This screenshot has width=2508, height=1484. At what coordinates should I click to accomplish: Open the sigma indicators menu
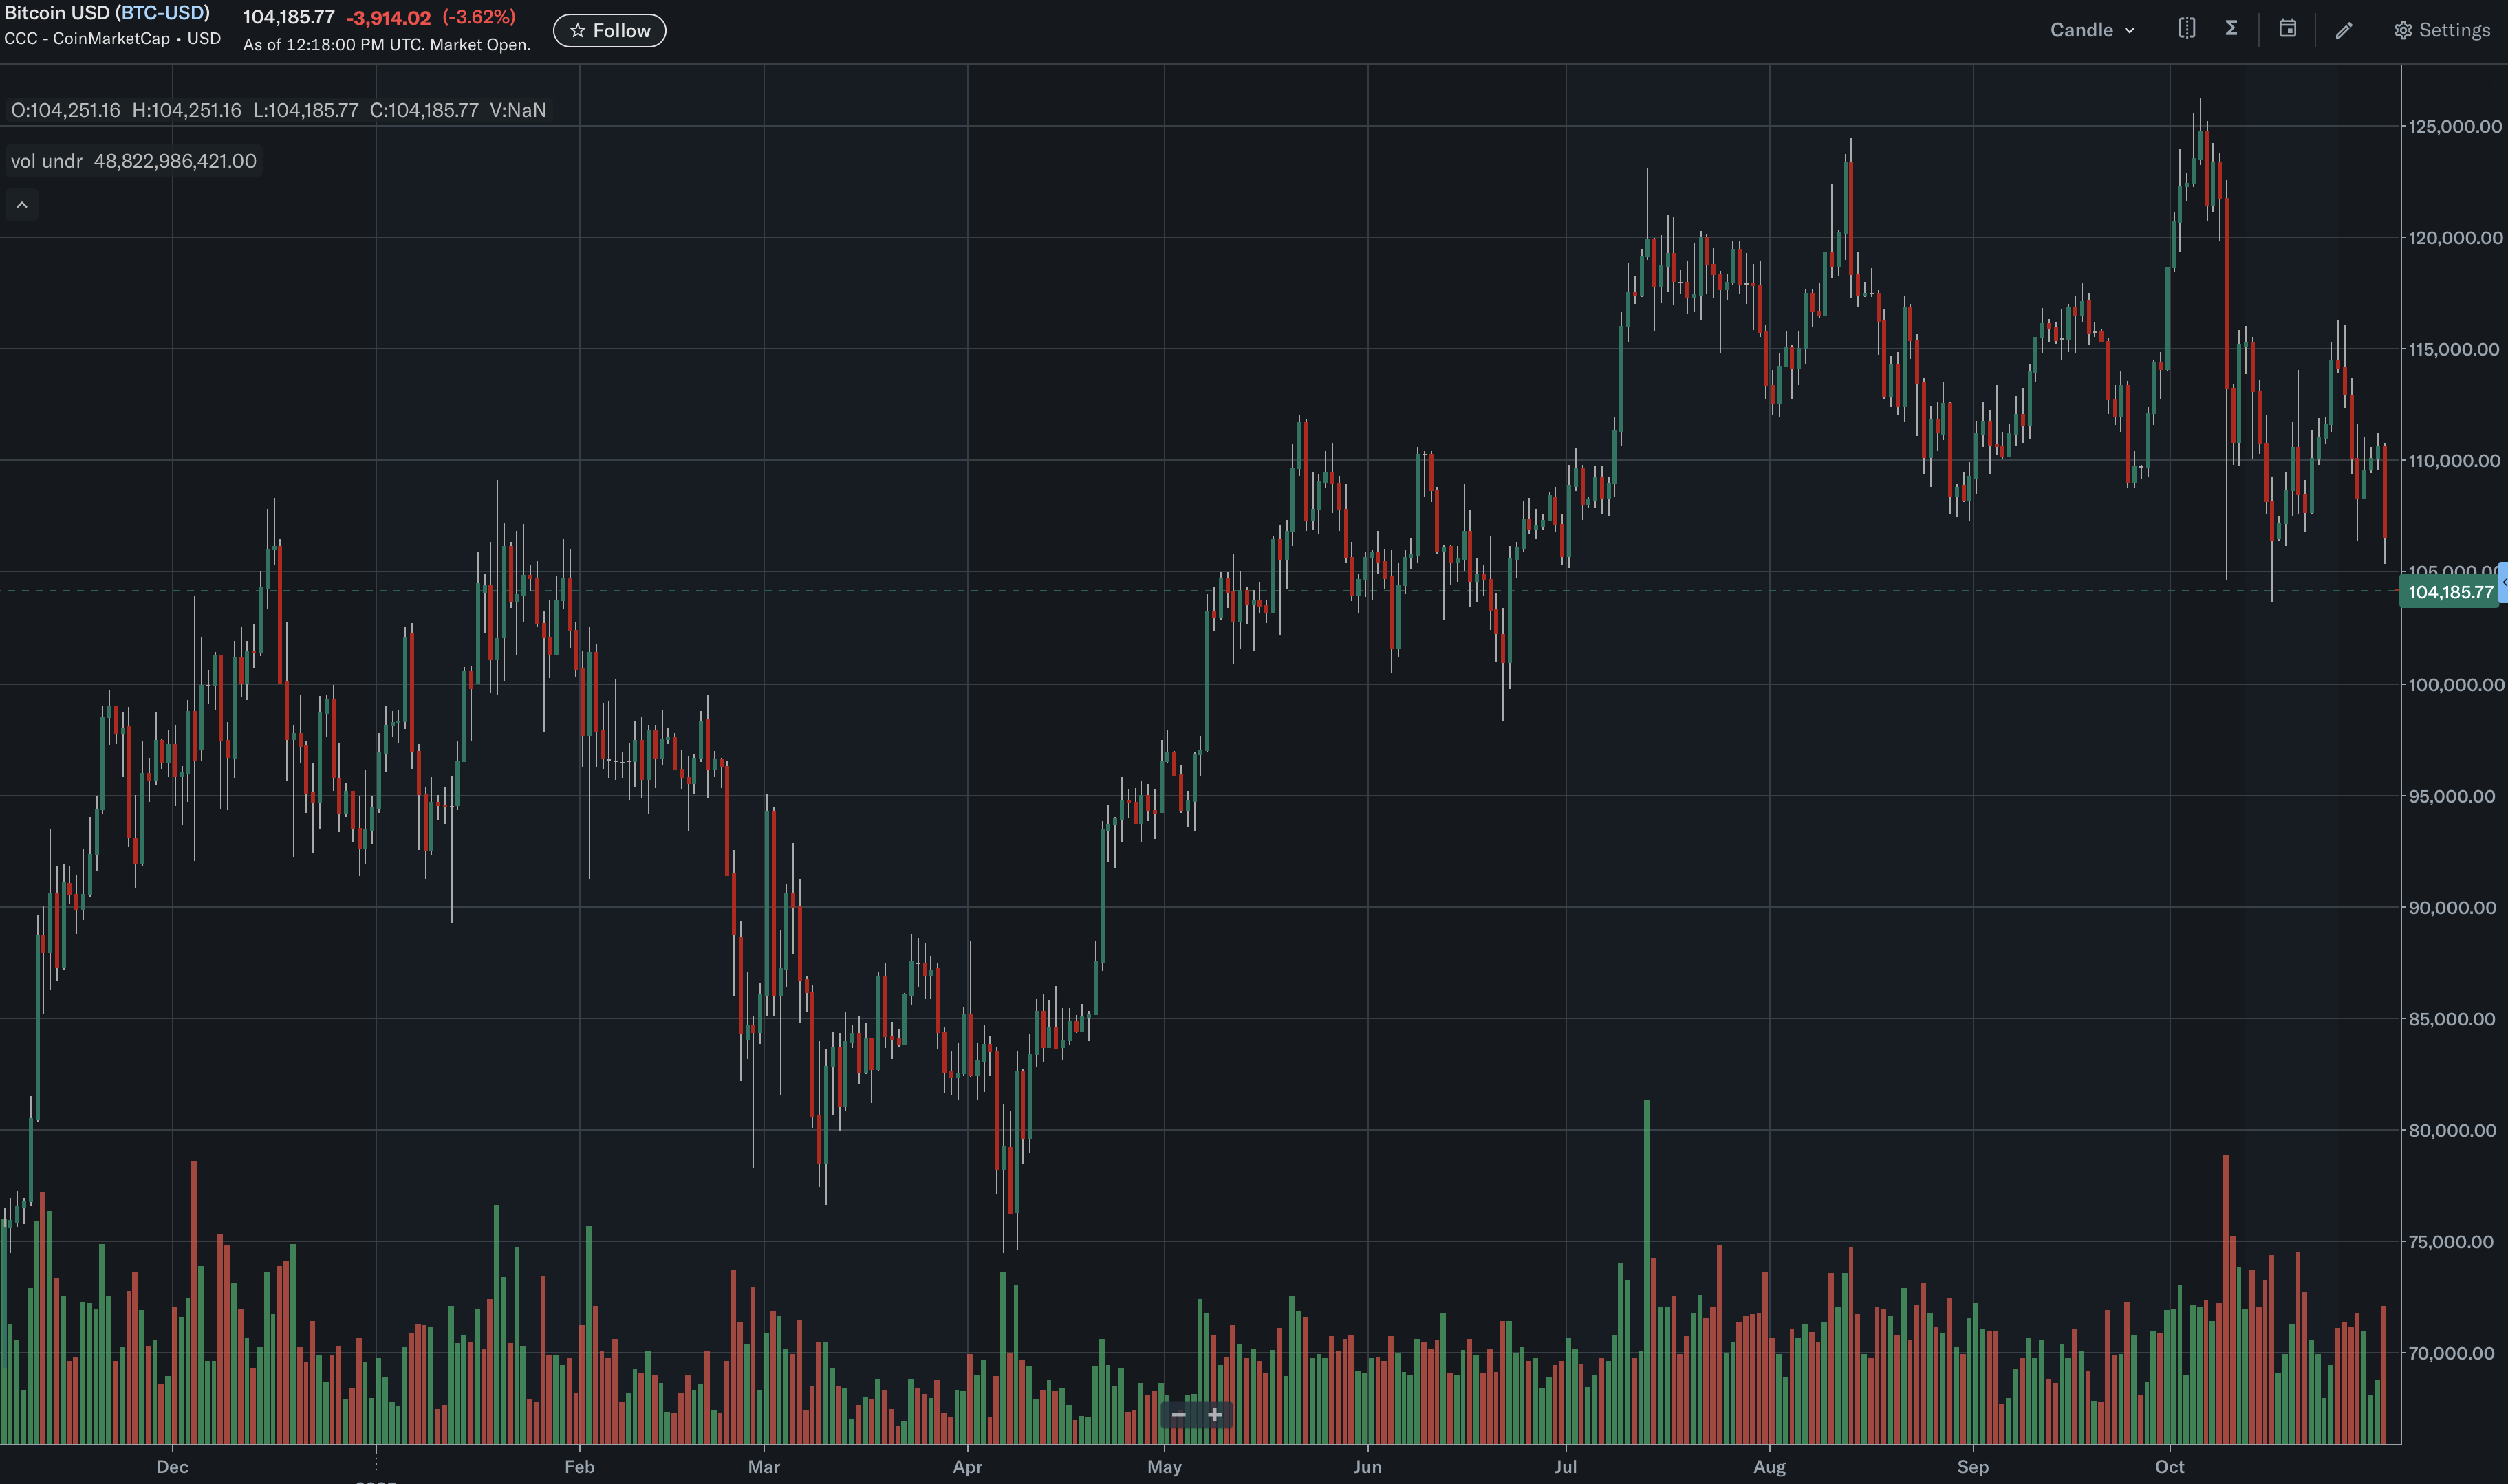tap(2231, 29)
